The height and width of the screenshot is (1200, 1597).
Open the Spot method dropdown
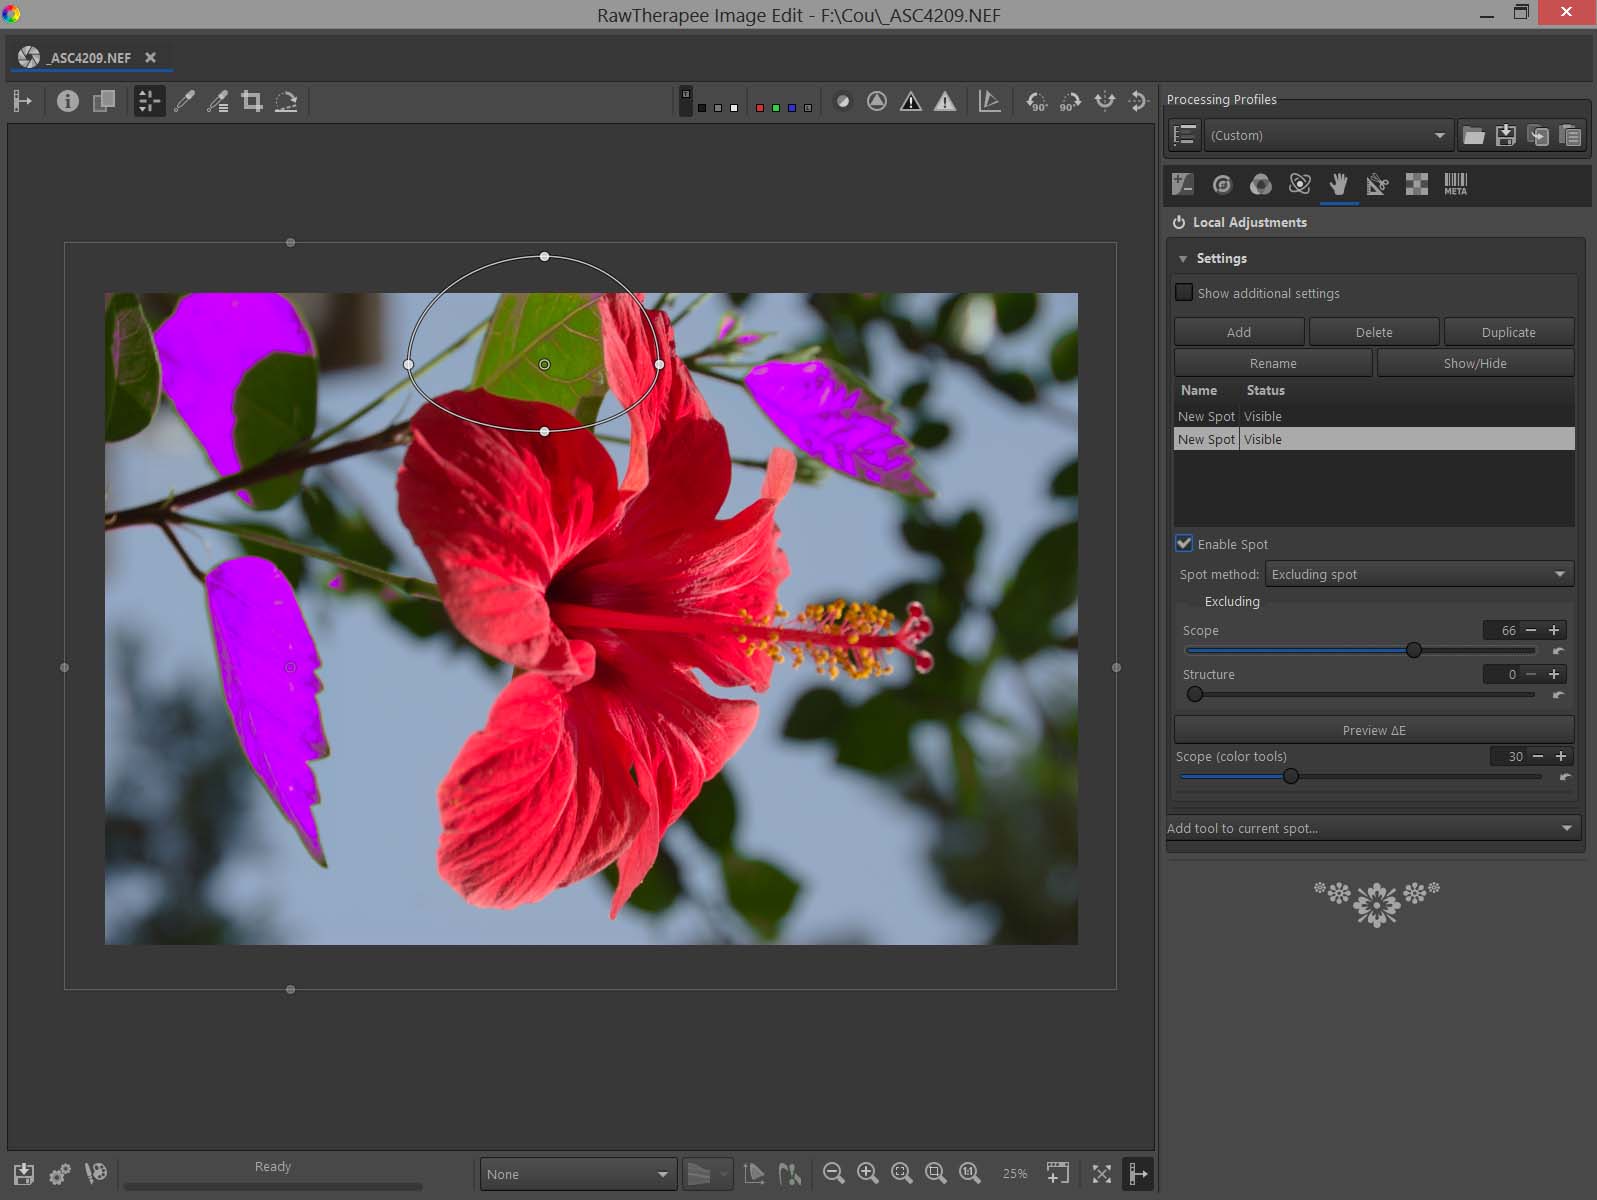pos(1419,574)
